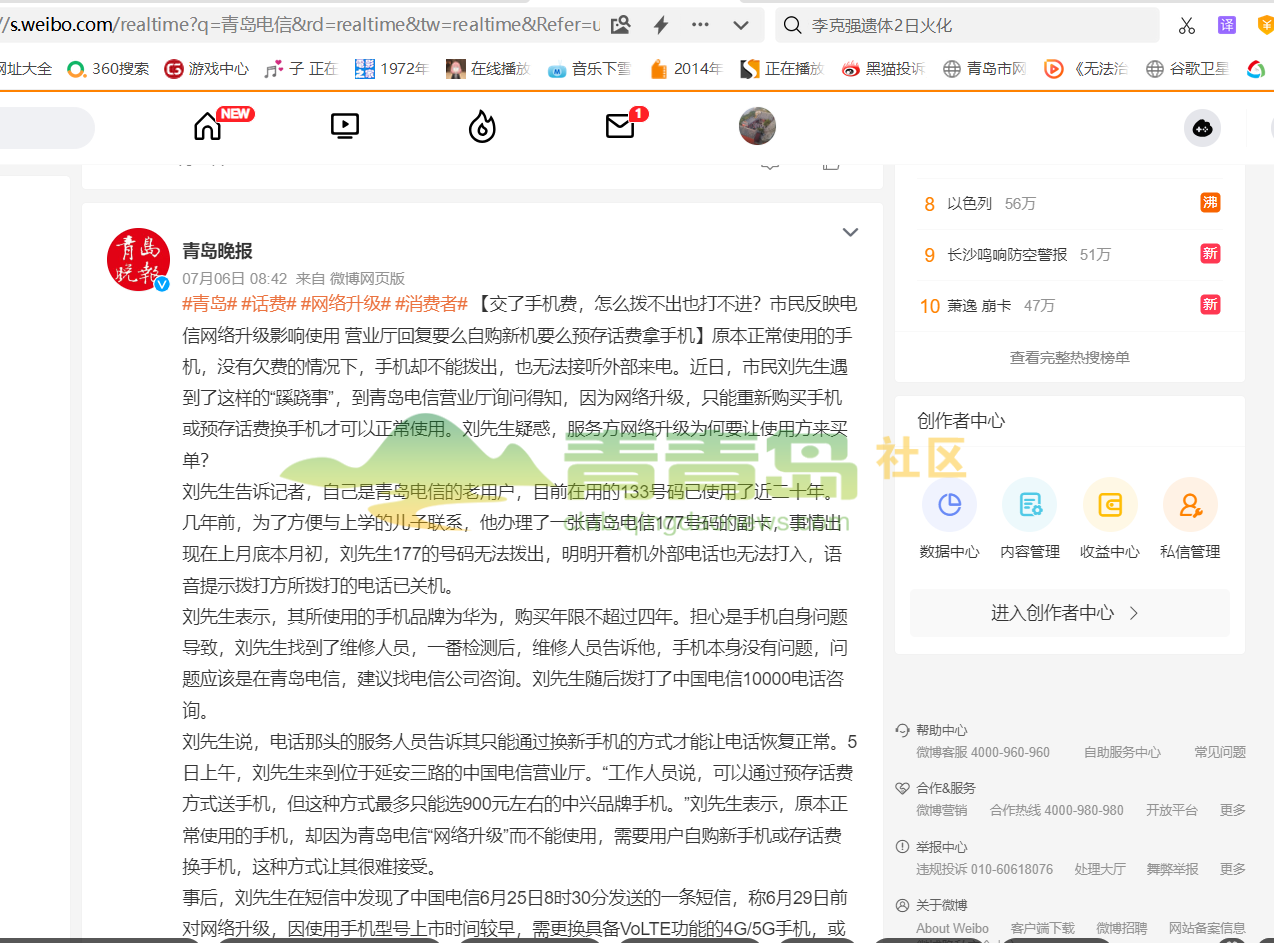
Task: Open 数据中心 creator icon
Action: tap(949, 504)
